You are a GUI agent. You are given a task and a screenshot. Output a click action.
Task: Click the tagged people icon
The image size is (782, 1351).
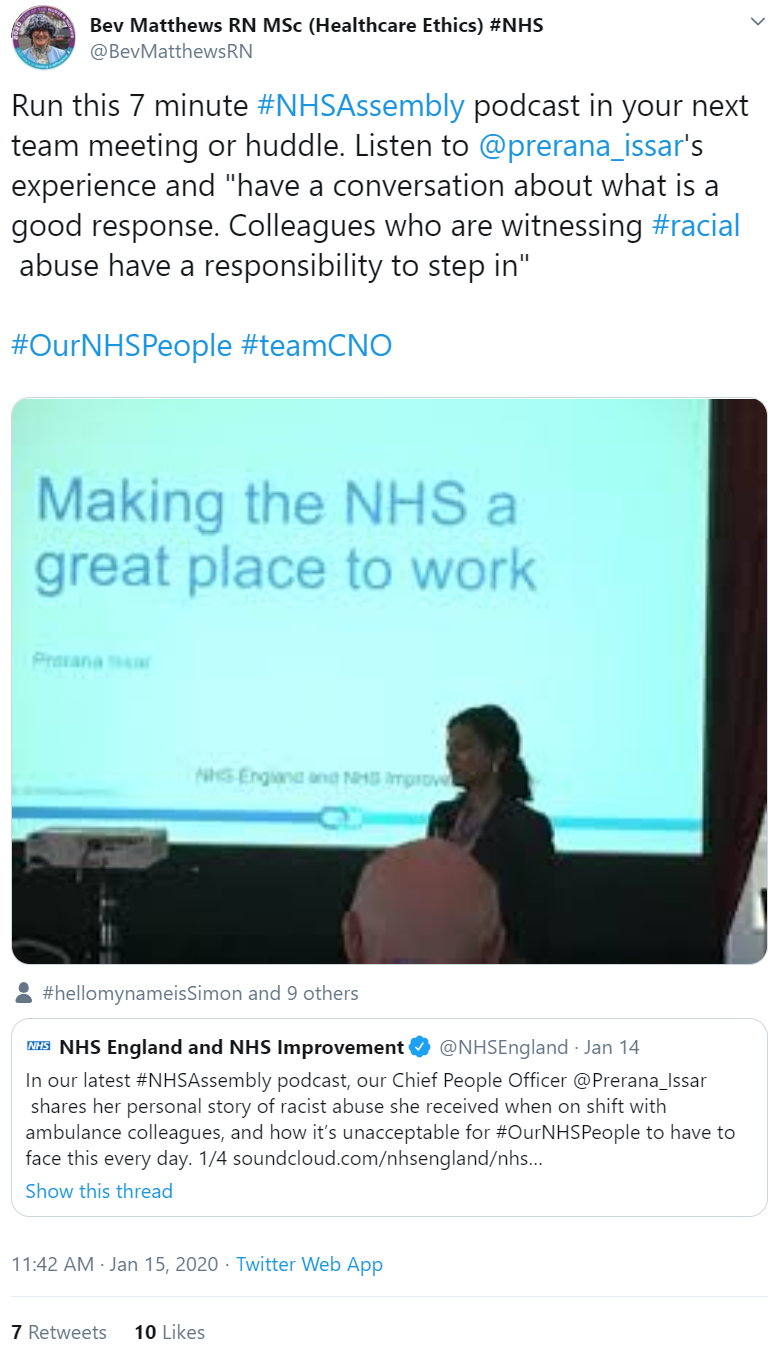25,993
